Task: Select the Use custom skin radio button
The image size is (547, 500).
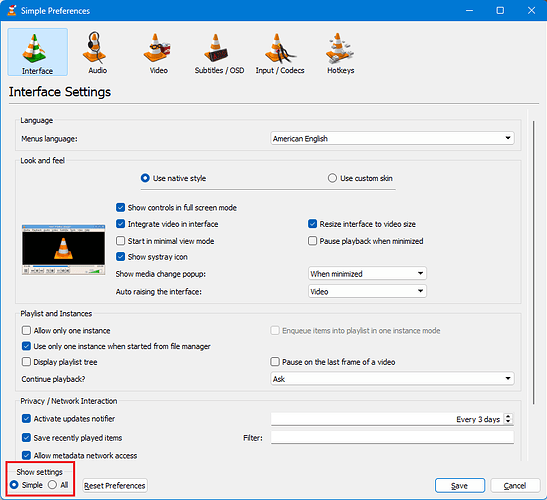Action: pyautogui.click(x=332, y=178)
